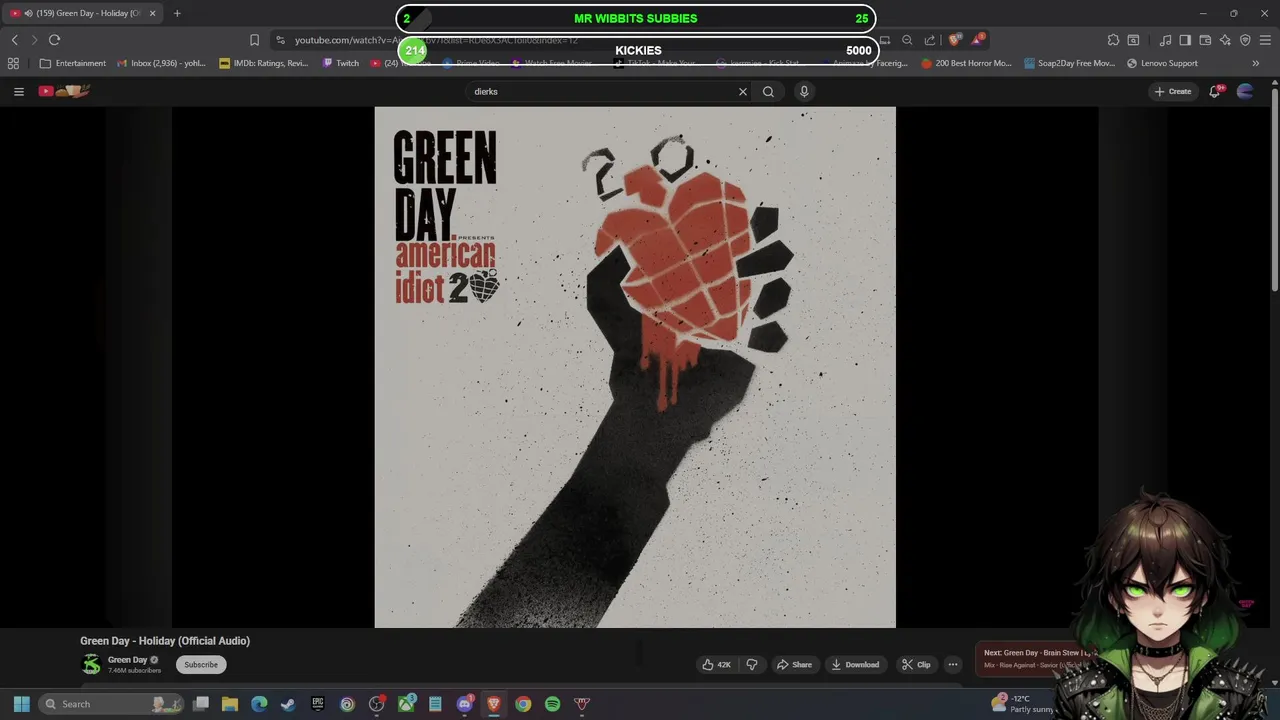Expand the bookmarks overflow chevron
The height and width of the screenshot is (720, 1280).
click(x=1256, y=63)
